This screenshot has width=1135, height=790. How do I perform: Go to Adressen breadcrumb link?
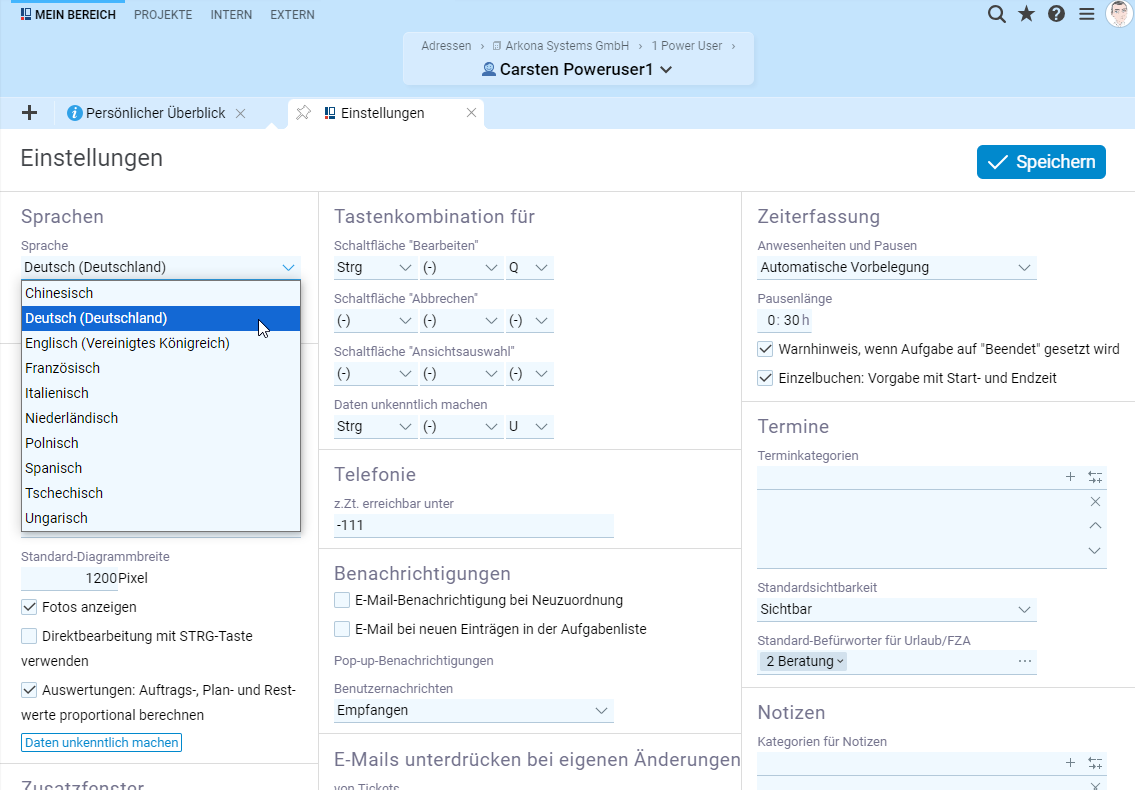pyautogui.click(x=446, y=46)
